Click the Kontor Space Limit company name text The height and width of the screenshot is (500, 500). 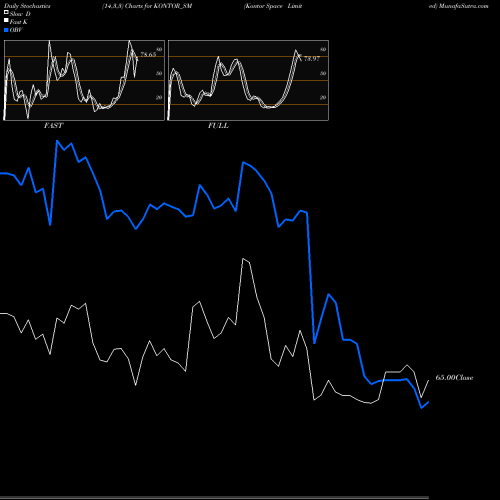[273, 6]
